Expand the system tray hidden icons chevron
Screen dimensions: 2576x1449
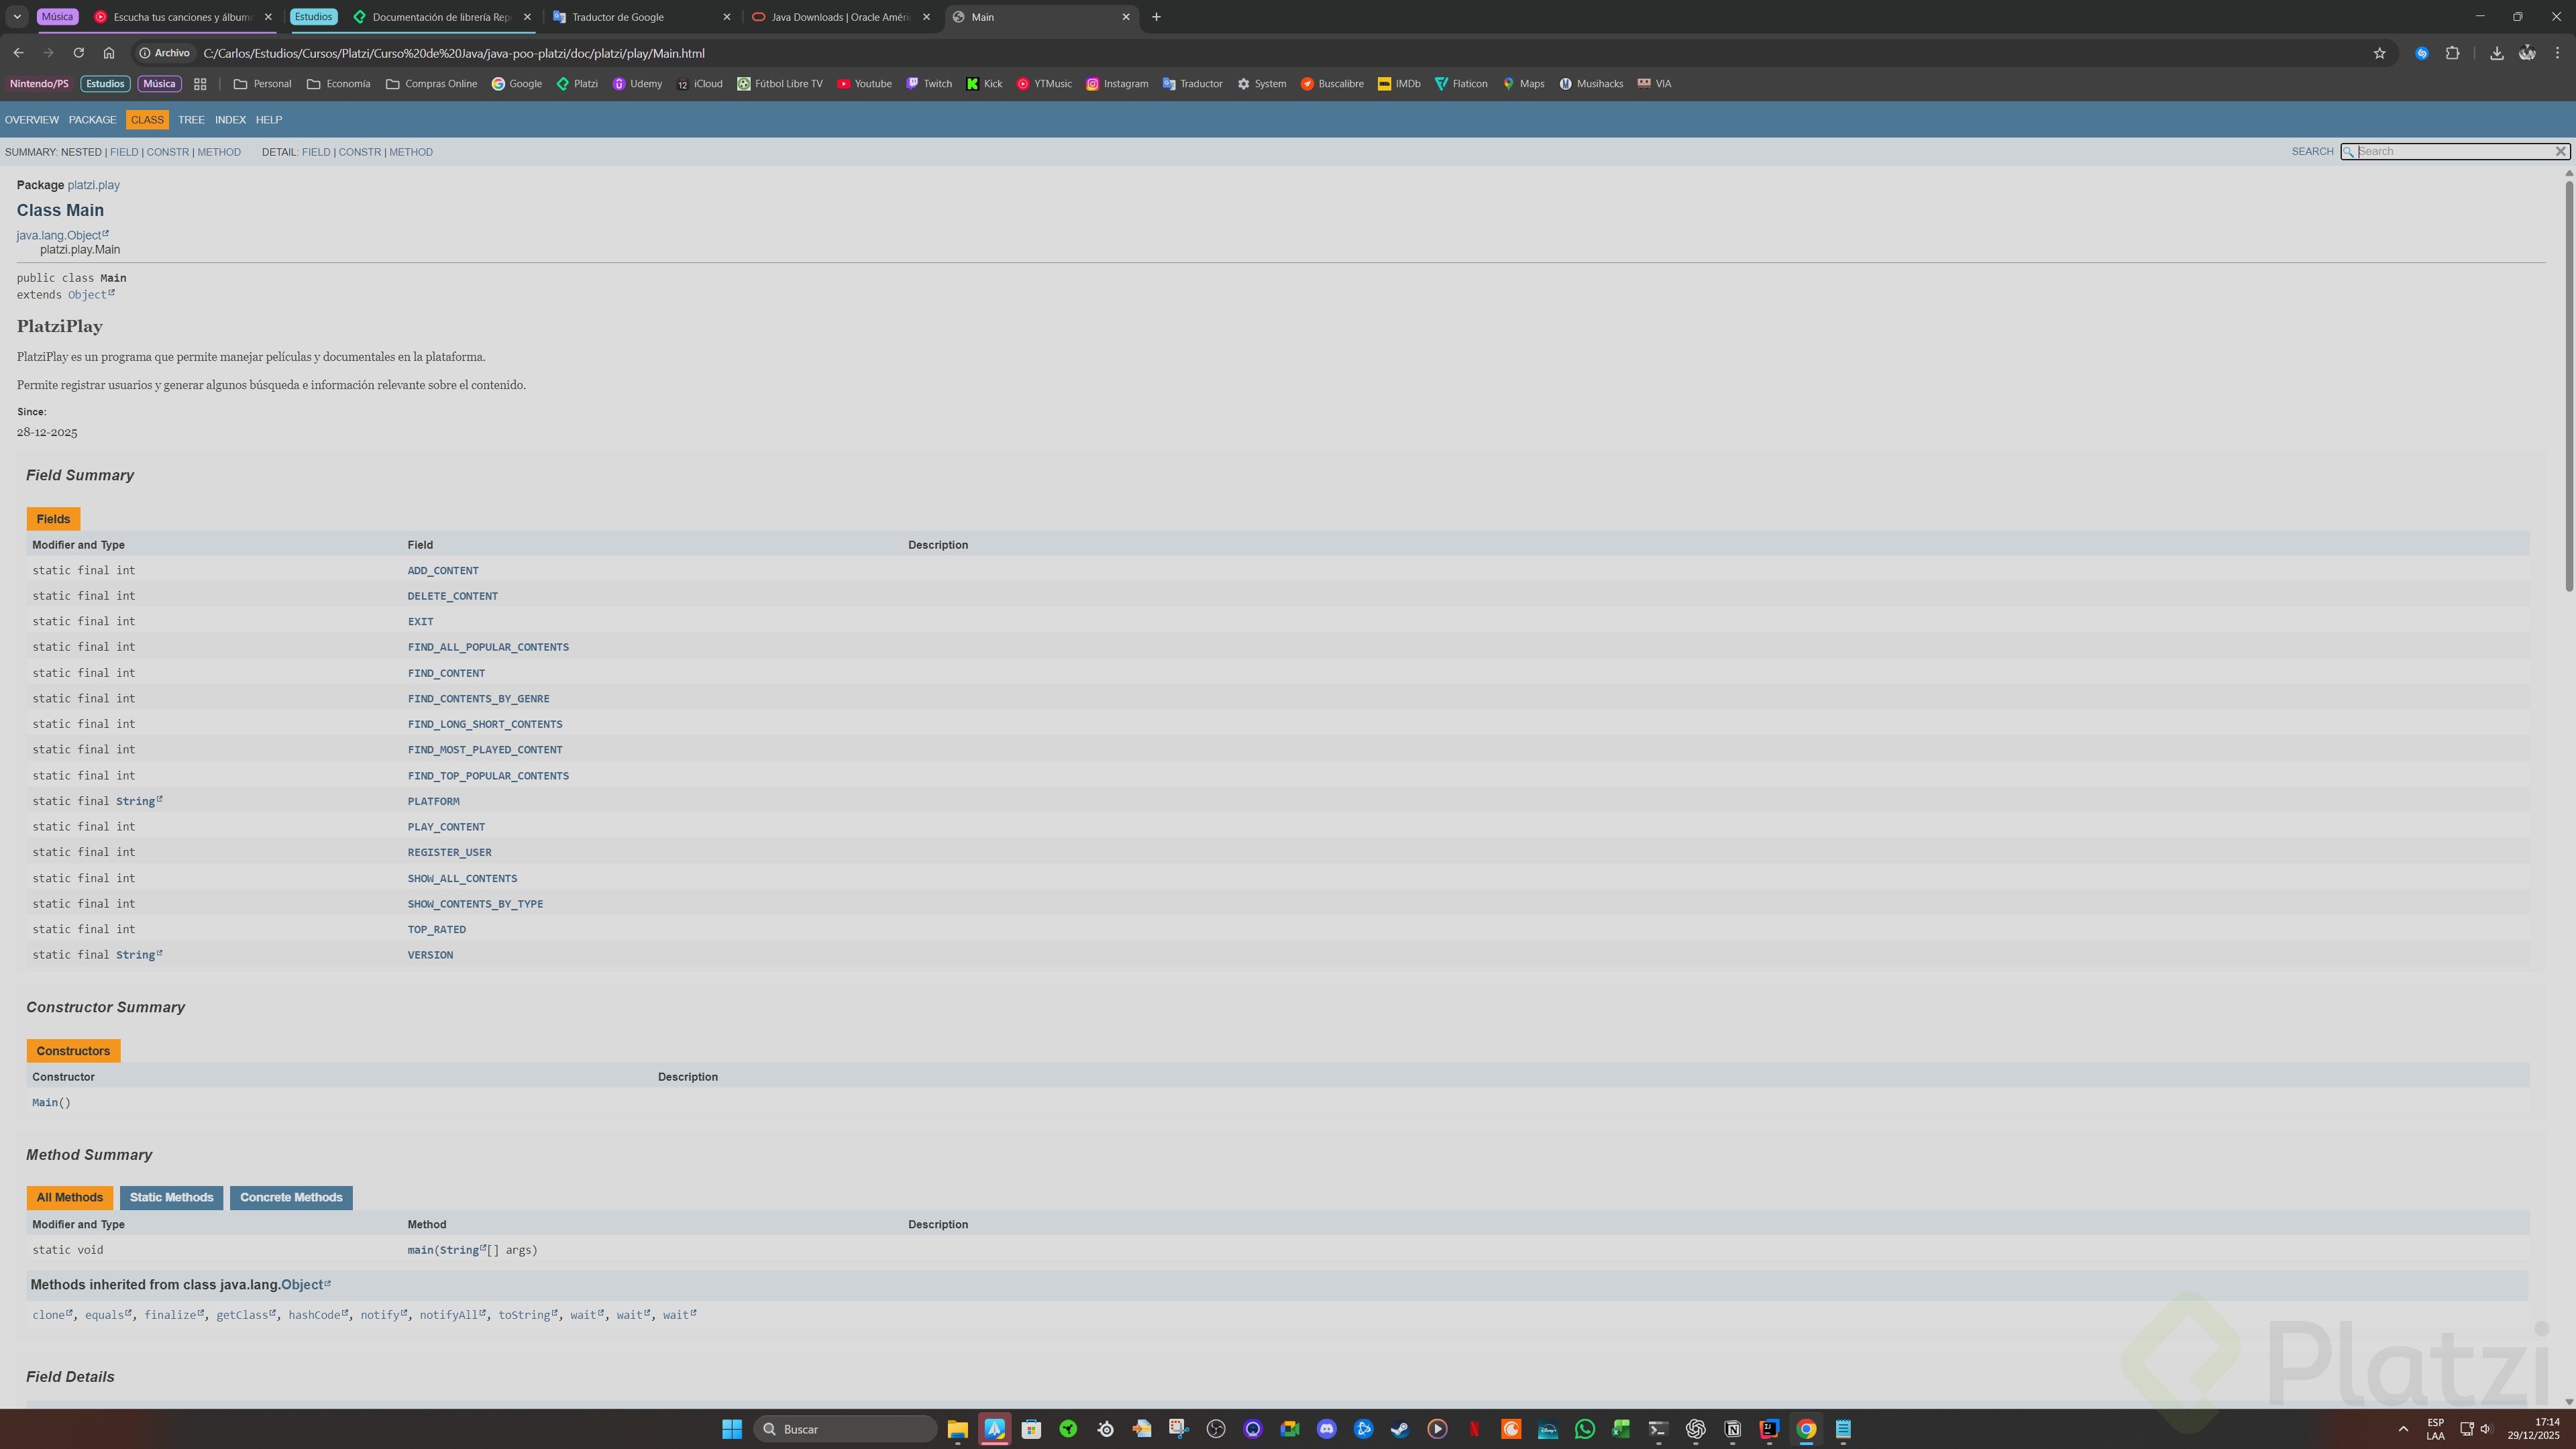(2403, 1429)
